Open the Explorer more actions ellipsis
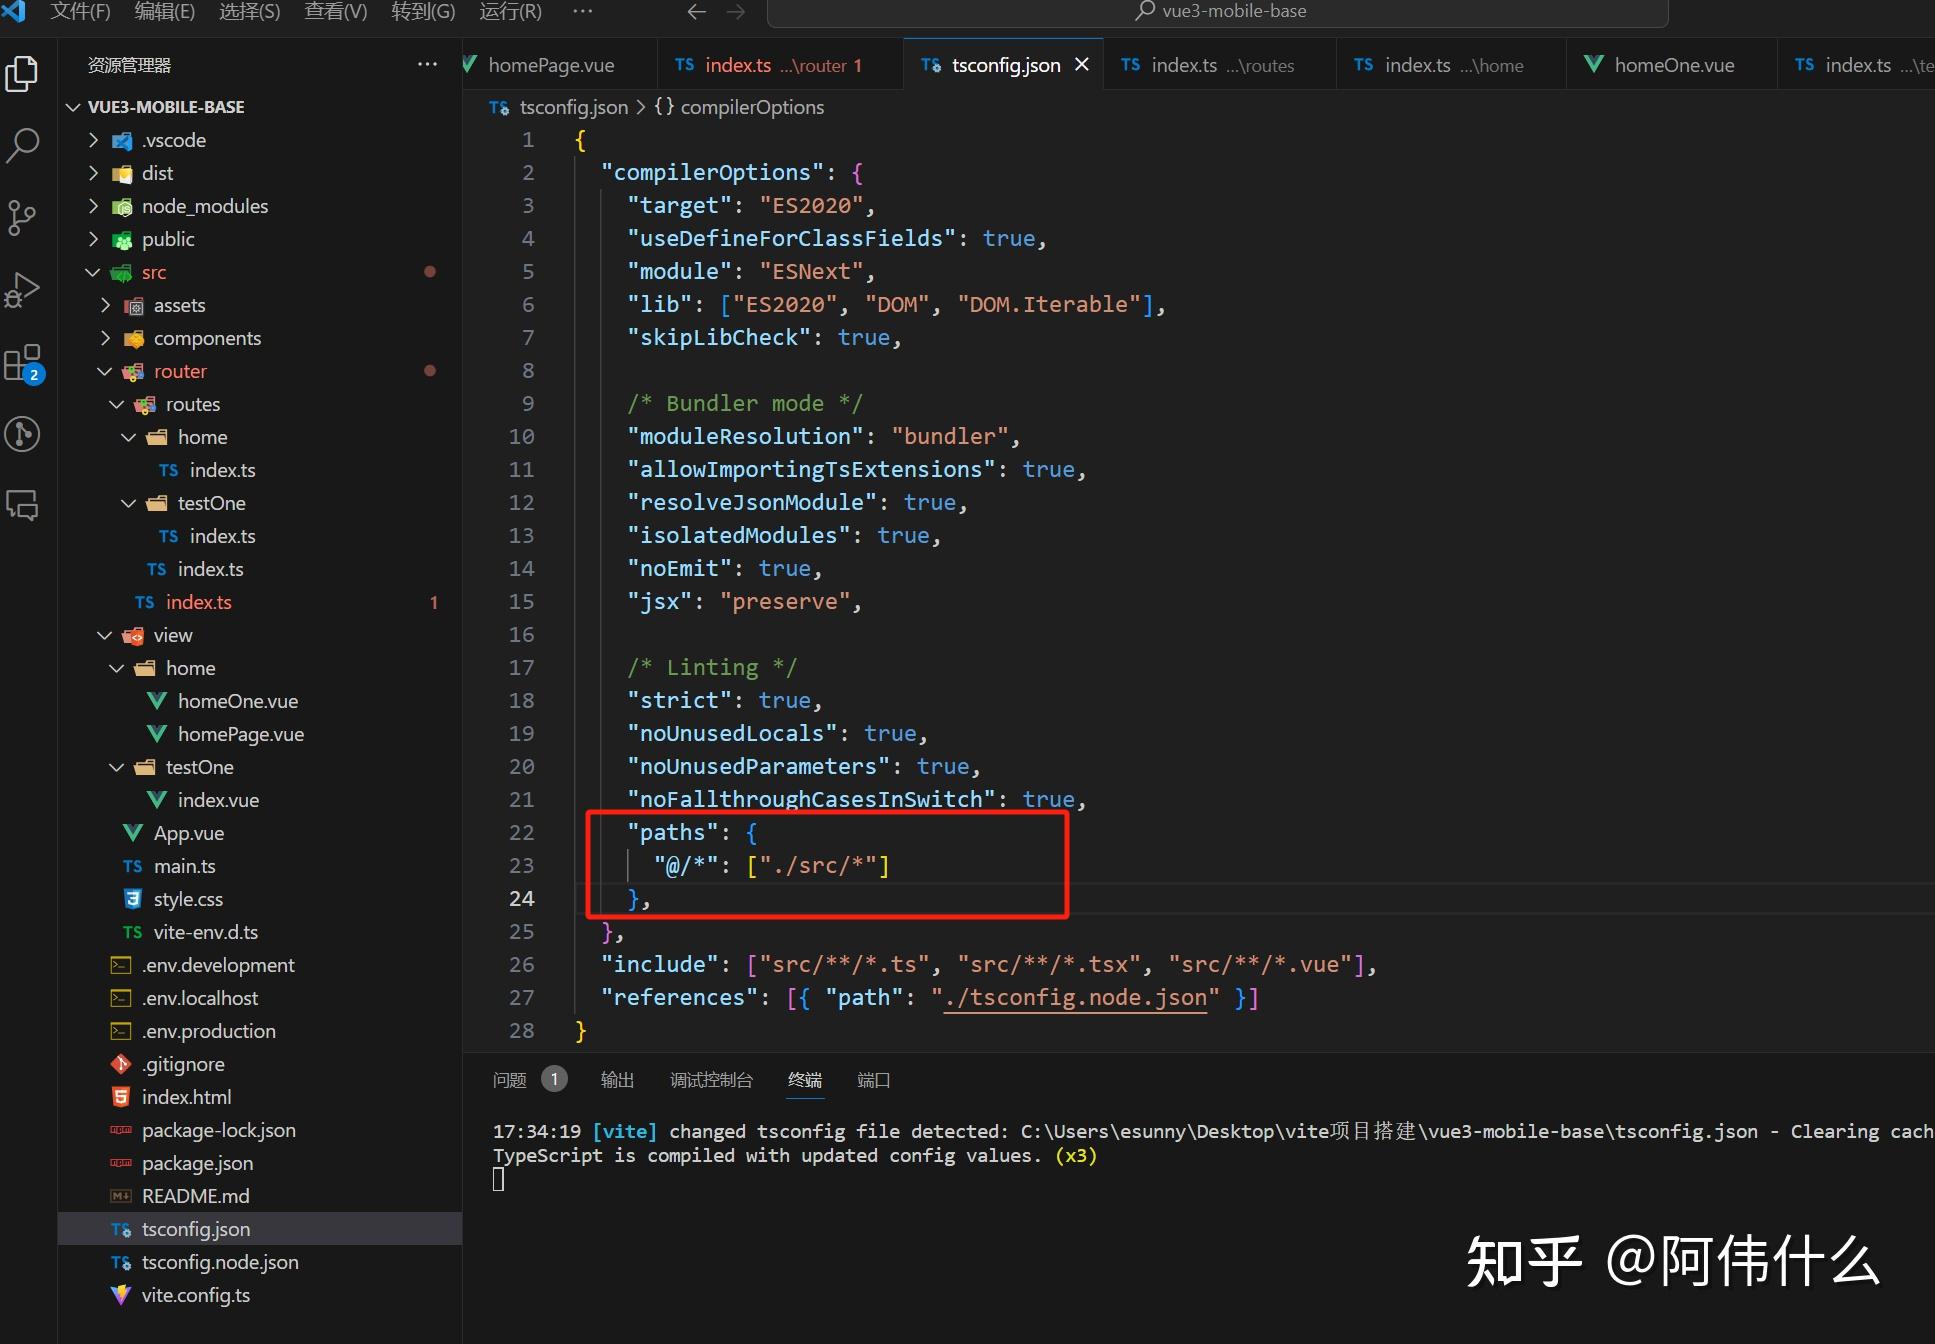Screen dimensions: 1935x1344 click(x=427, y=64)
